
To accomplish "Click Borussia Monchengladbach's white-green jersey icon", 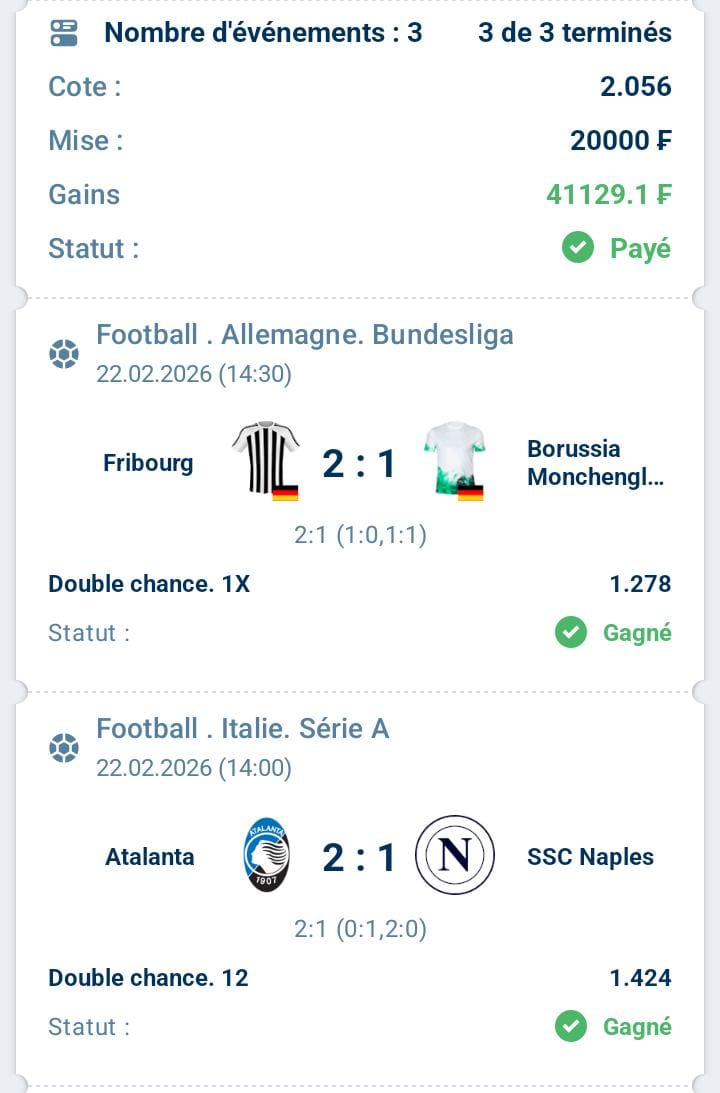I will point(455,460).
